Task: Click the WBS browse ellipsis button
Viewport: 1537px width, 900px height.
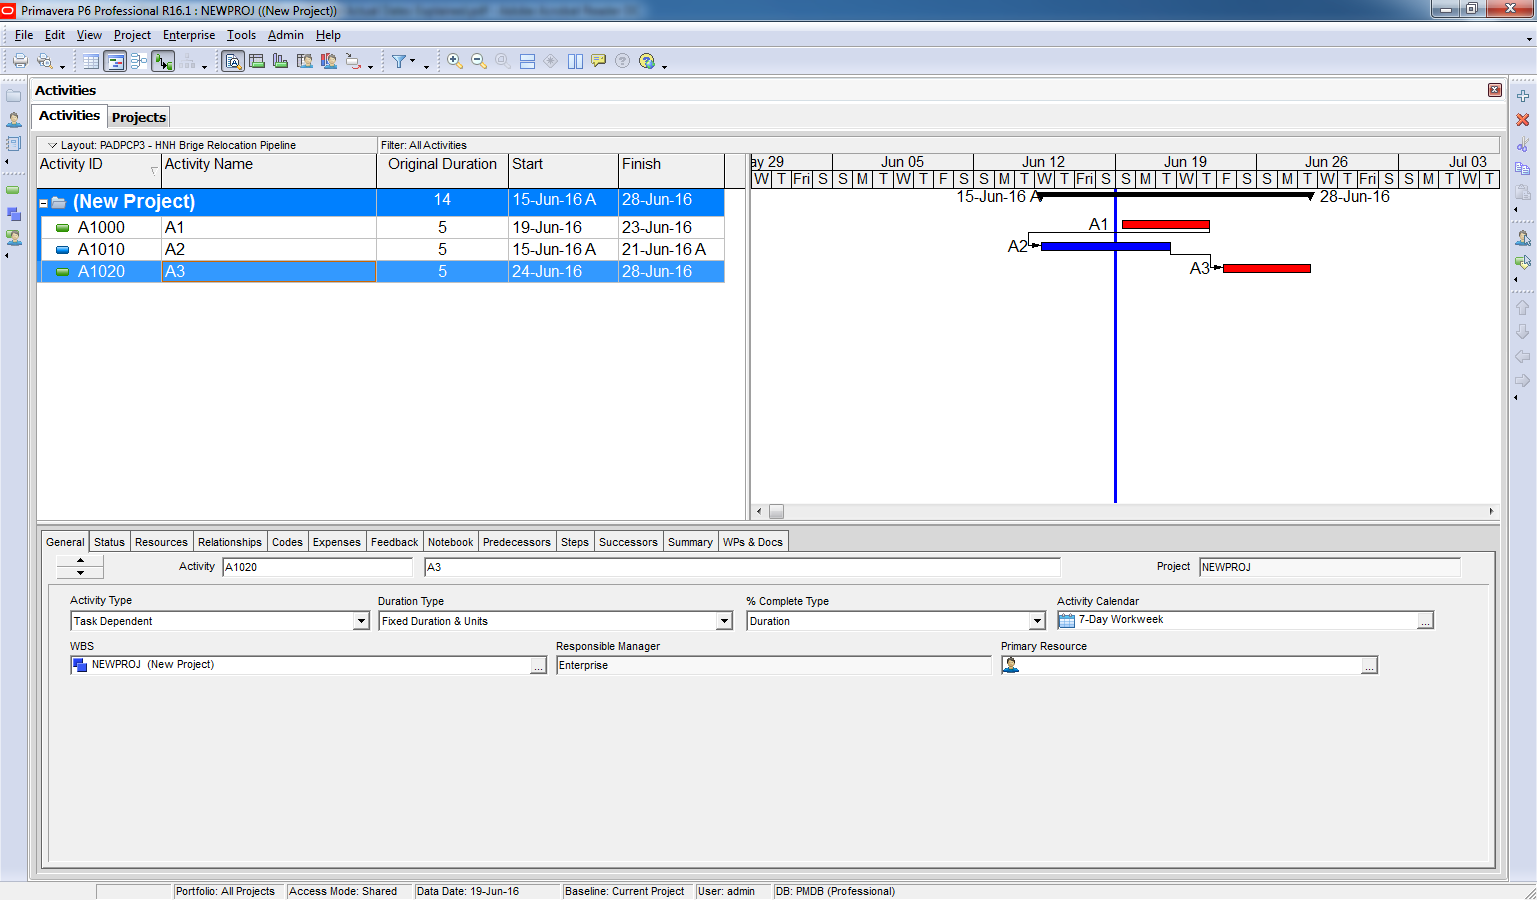Action: click(x=538, y=666)
